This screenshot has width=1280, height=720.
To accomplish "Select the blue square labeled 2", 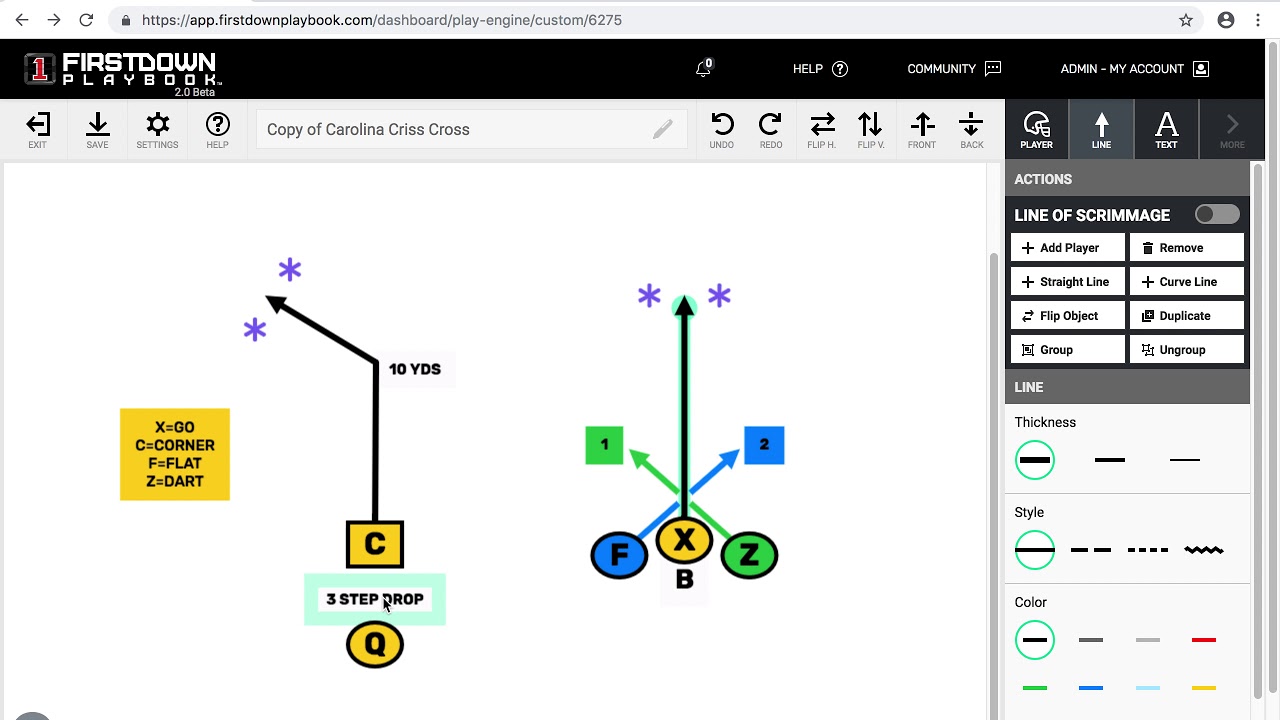I will (x=764, y=445).
